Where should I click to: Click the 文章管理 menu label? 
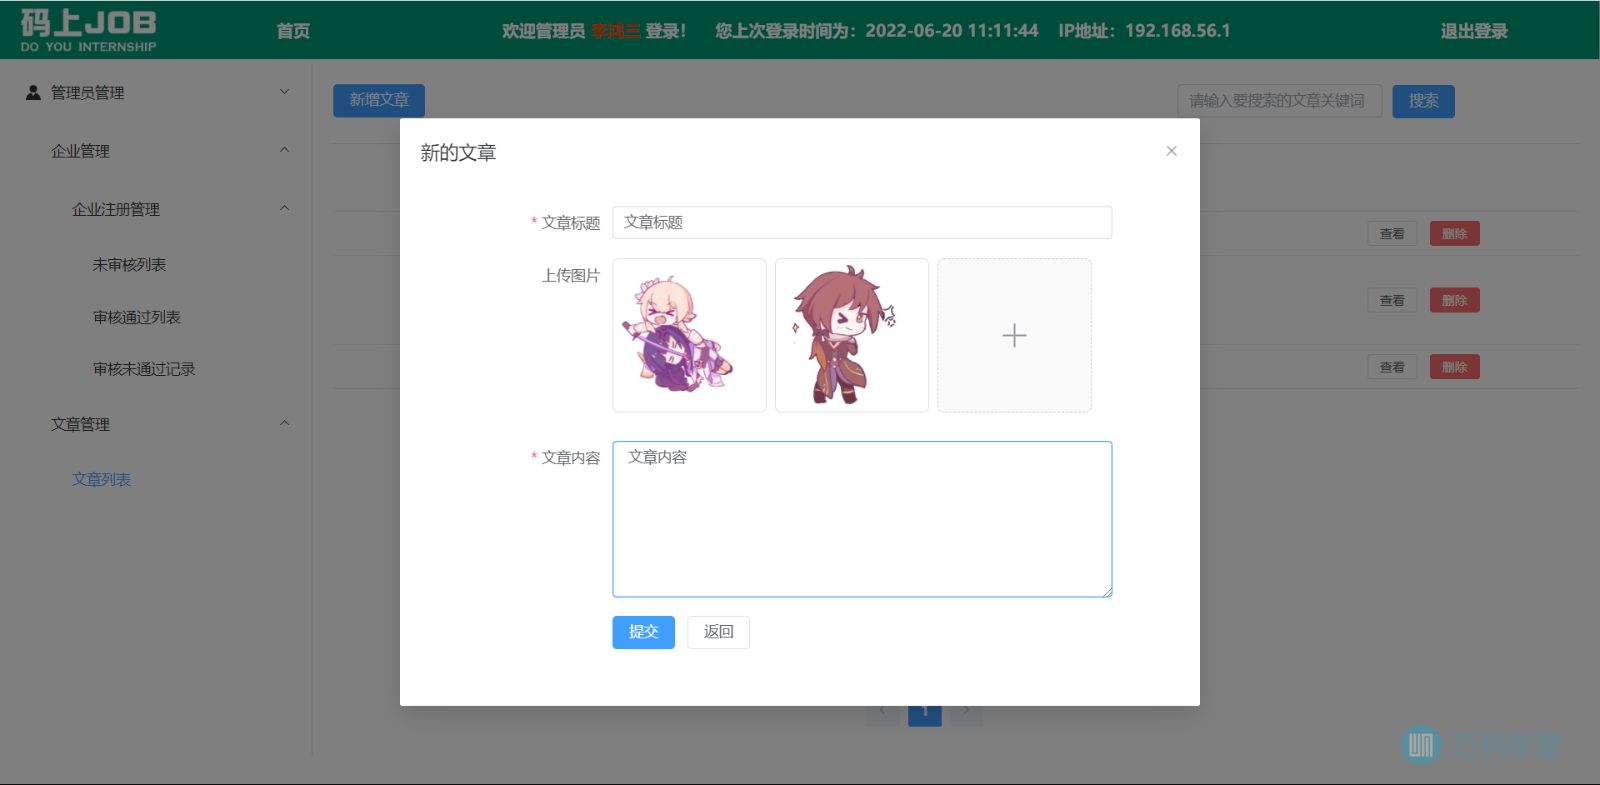(80, 424)
